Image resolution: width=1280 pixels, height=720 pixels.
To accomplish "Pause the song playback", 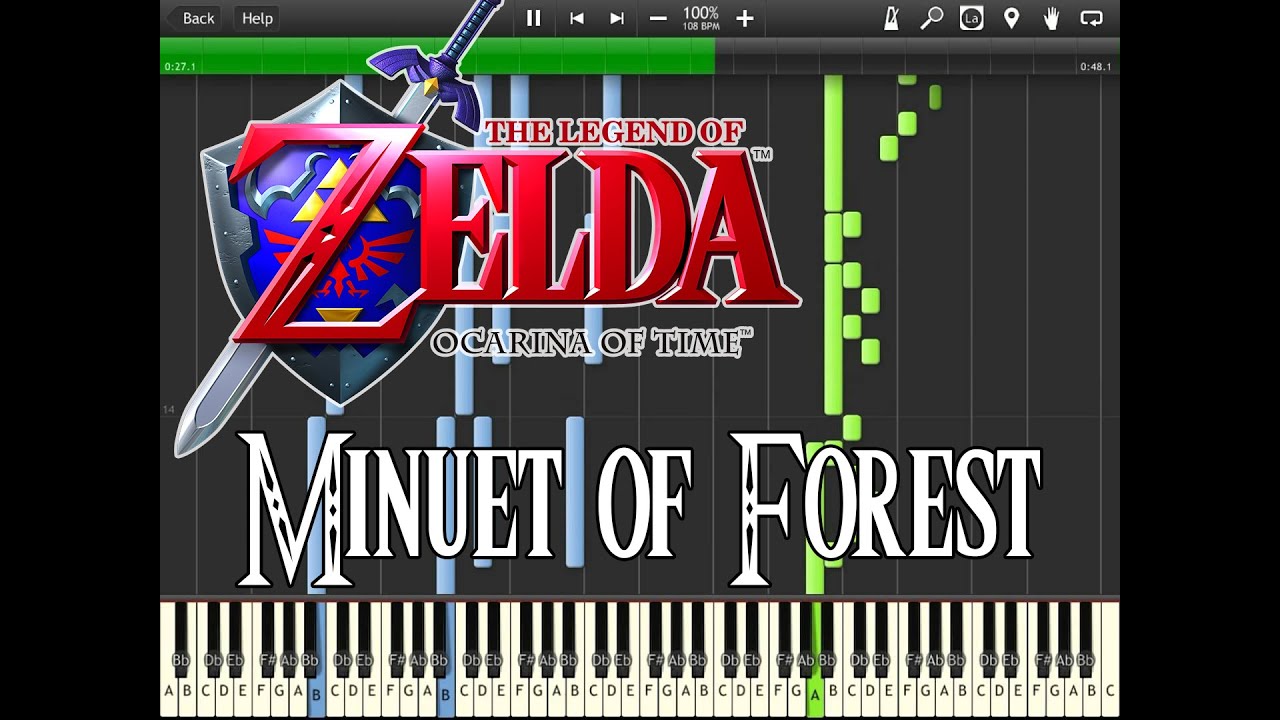I will click(x=534, y=18).
